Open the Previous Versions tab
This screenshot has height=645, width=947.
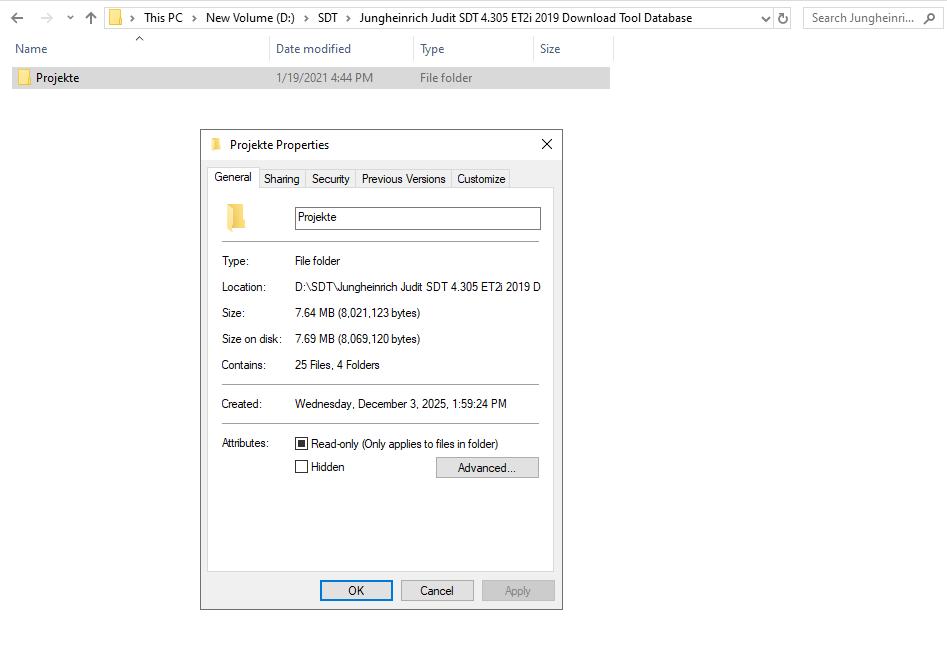pos(403,179)
